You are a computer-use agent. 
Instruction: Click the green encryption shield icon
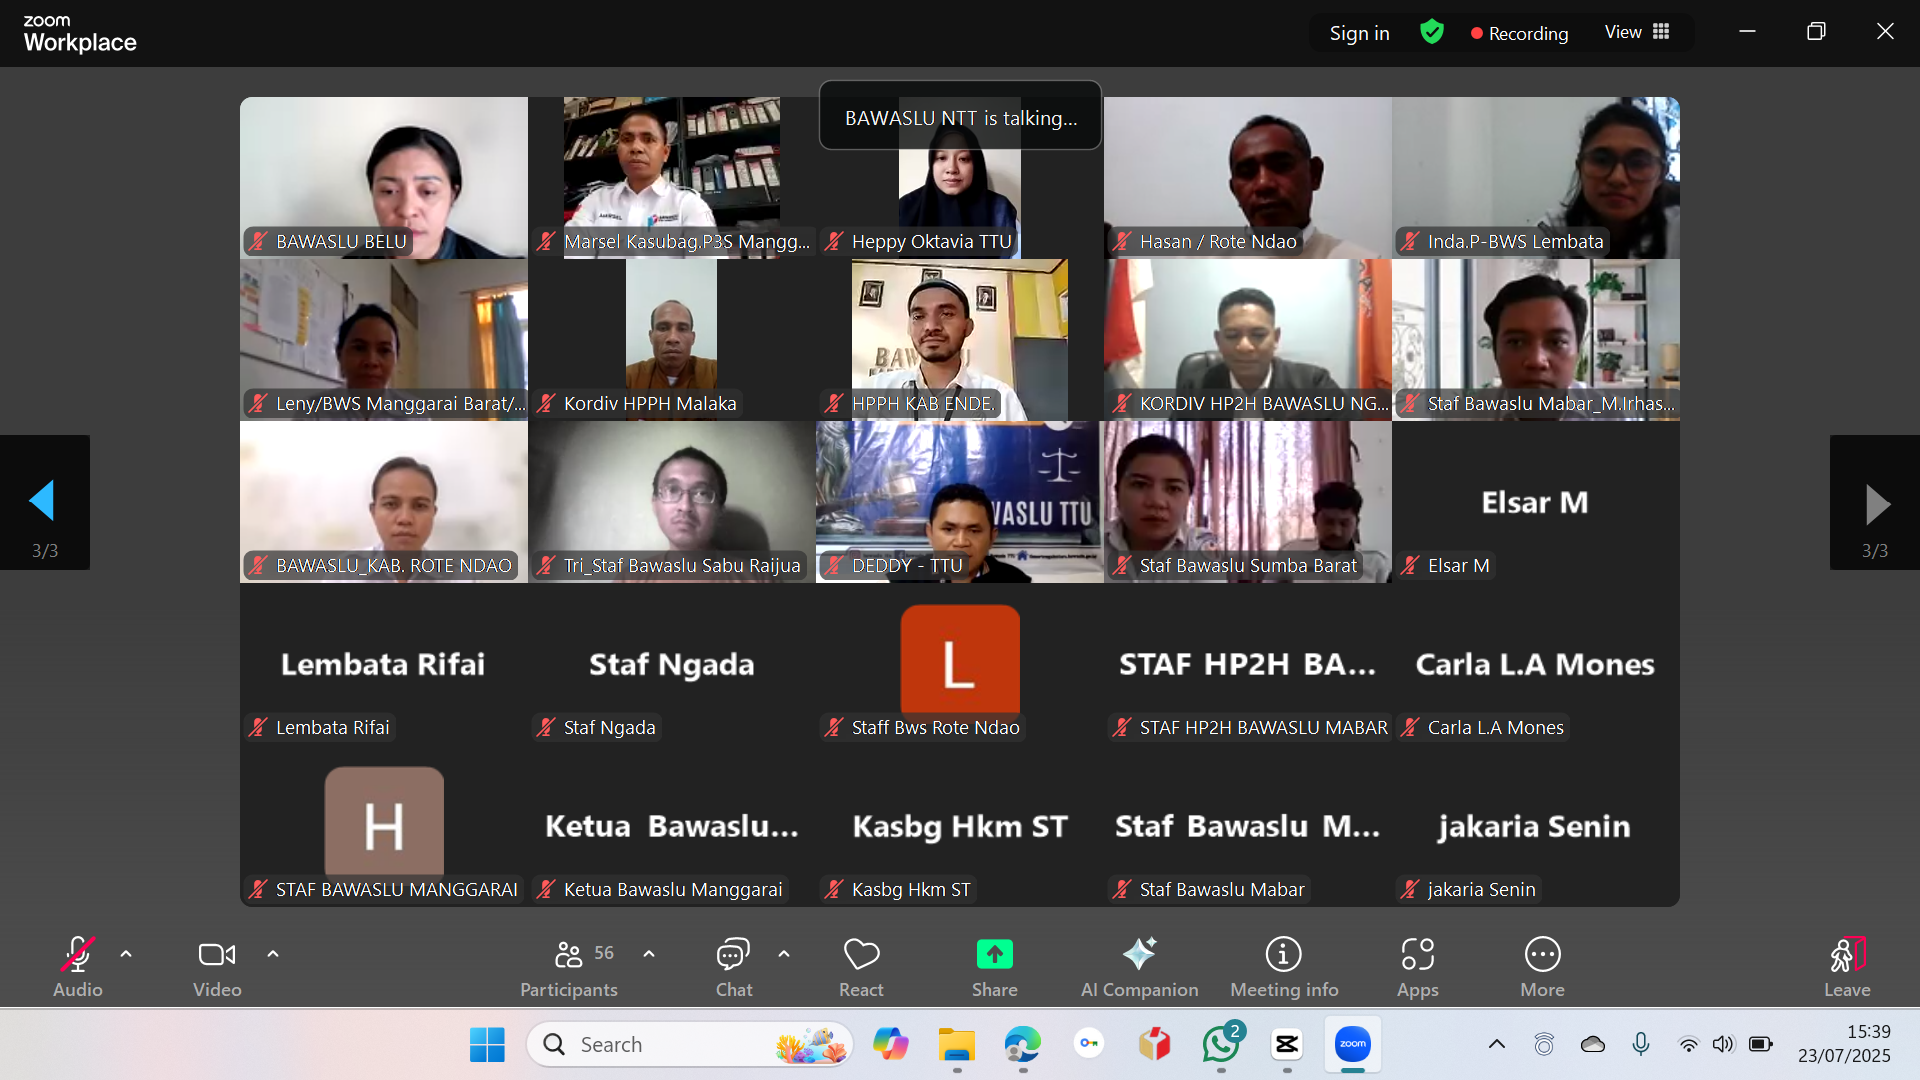point(1432,33)
